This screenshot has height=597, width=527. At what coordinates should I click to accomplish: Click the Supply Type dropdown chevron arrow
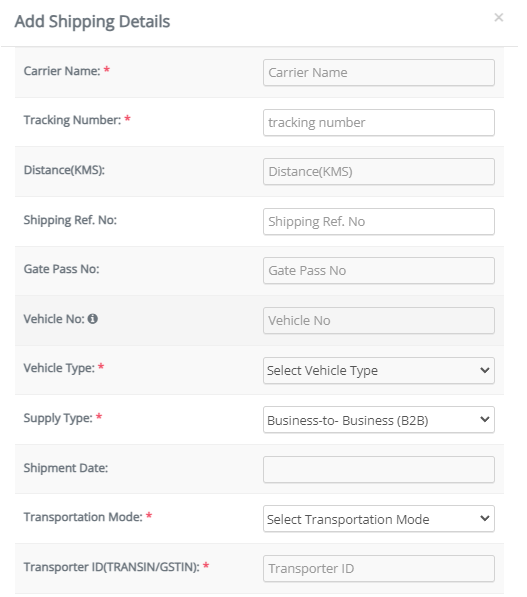point(484,420)
